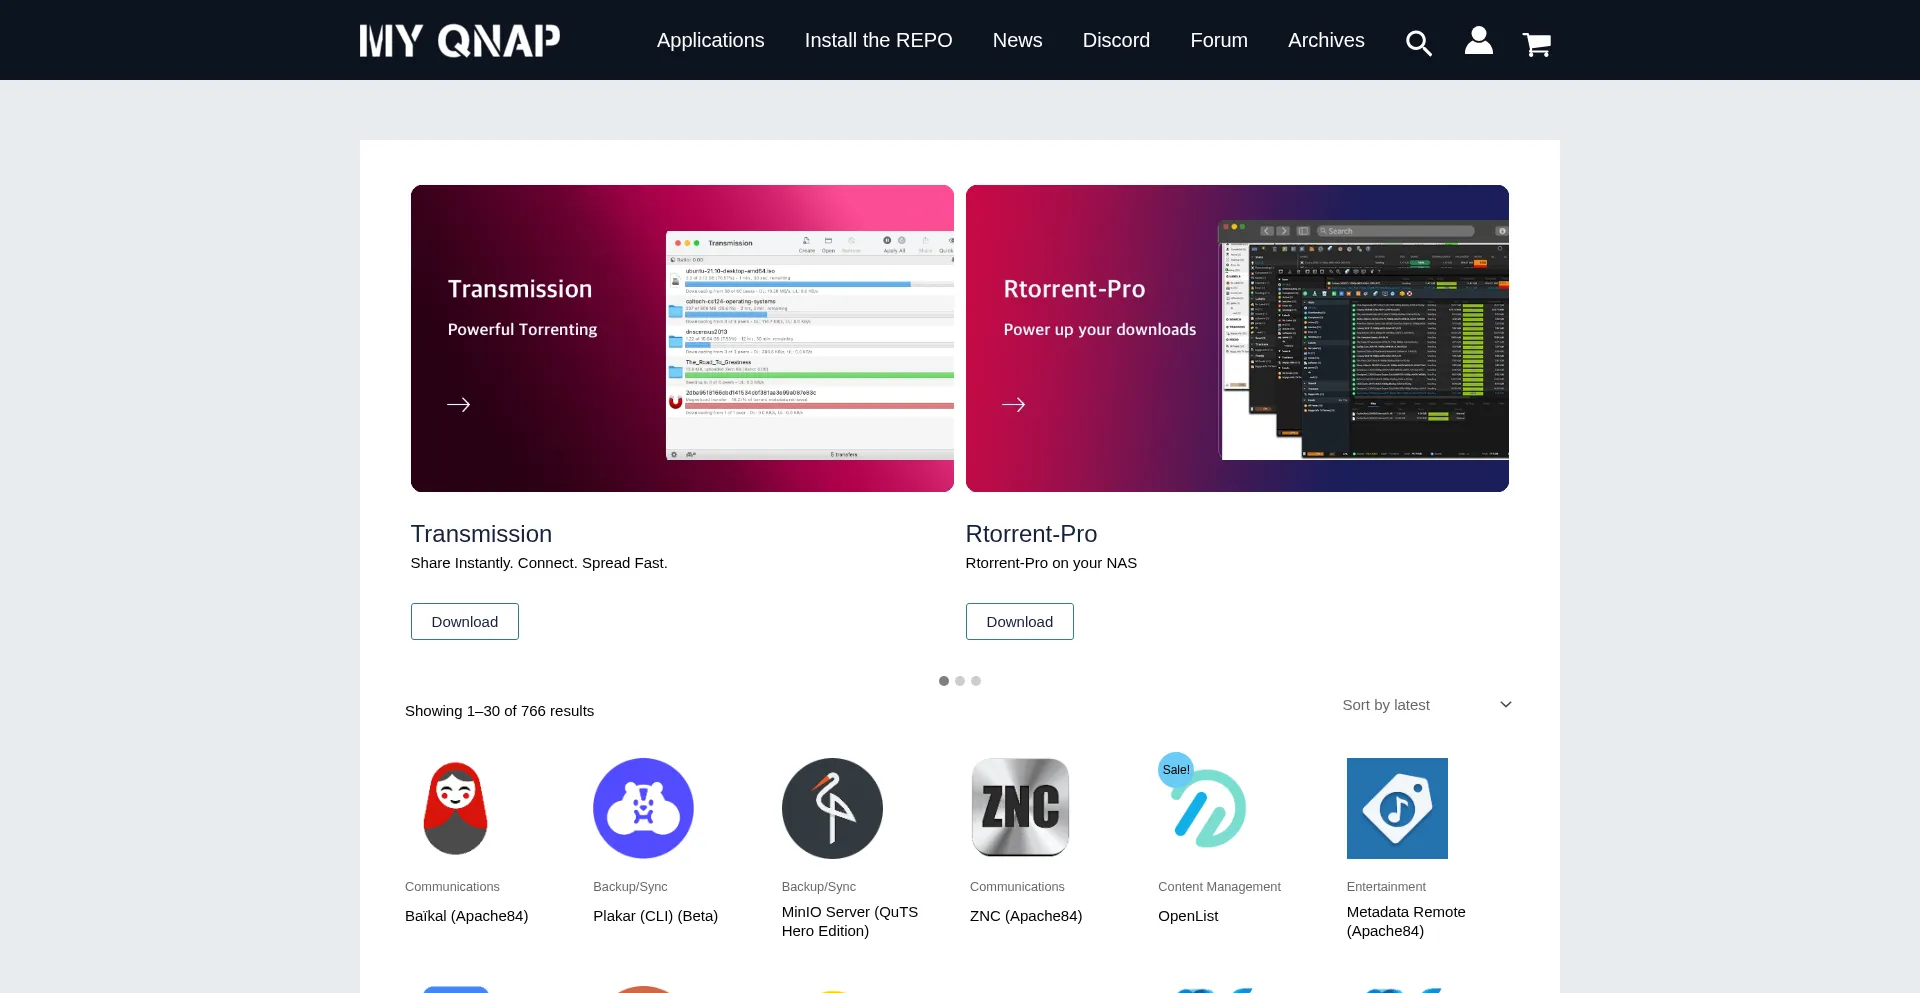Open the OpenList app icon

pos(1209,808)
